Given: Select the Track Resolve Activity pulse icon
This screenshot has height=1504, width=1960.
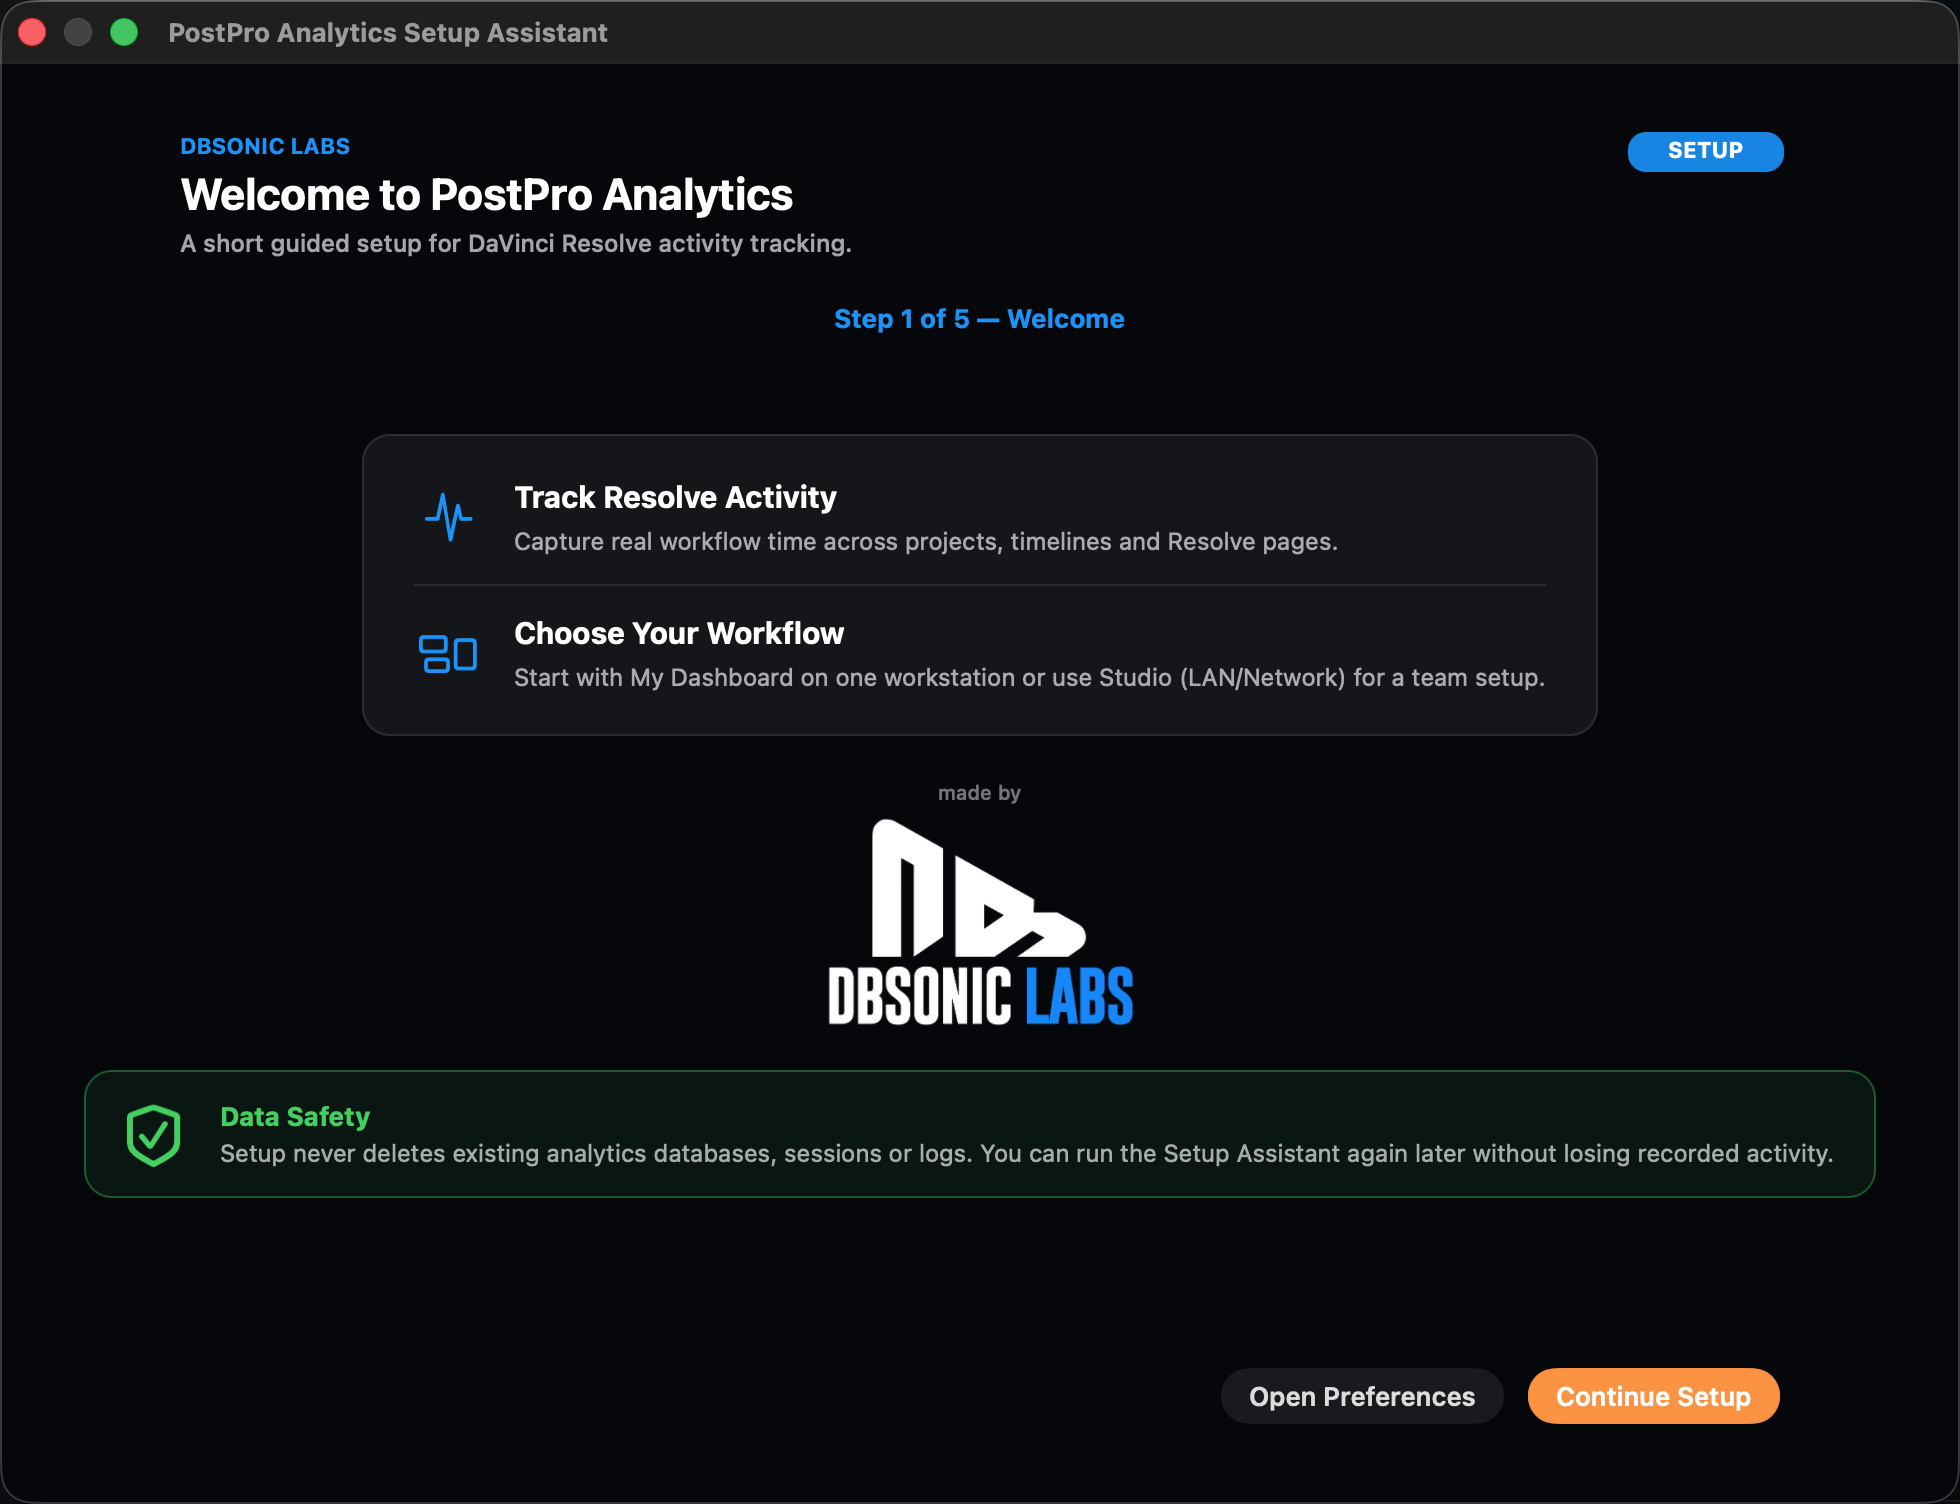Looking at the screenshot, I should tap(448, 517).
